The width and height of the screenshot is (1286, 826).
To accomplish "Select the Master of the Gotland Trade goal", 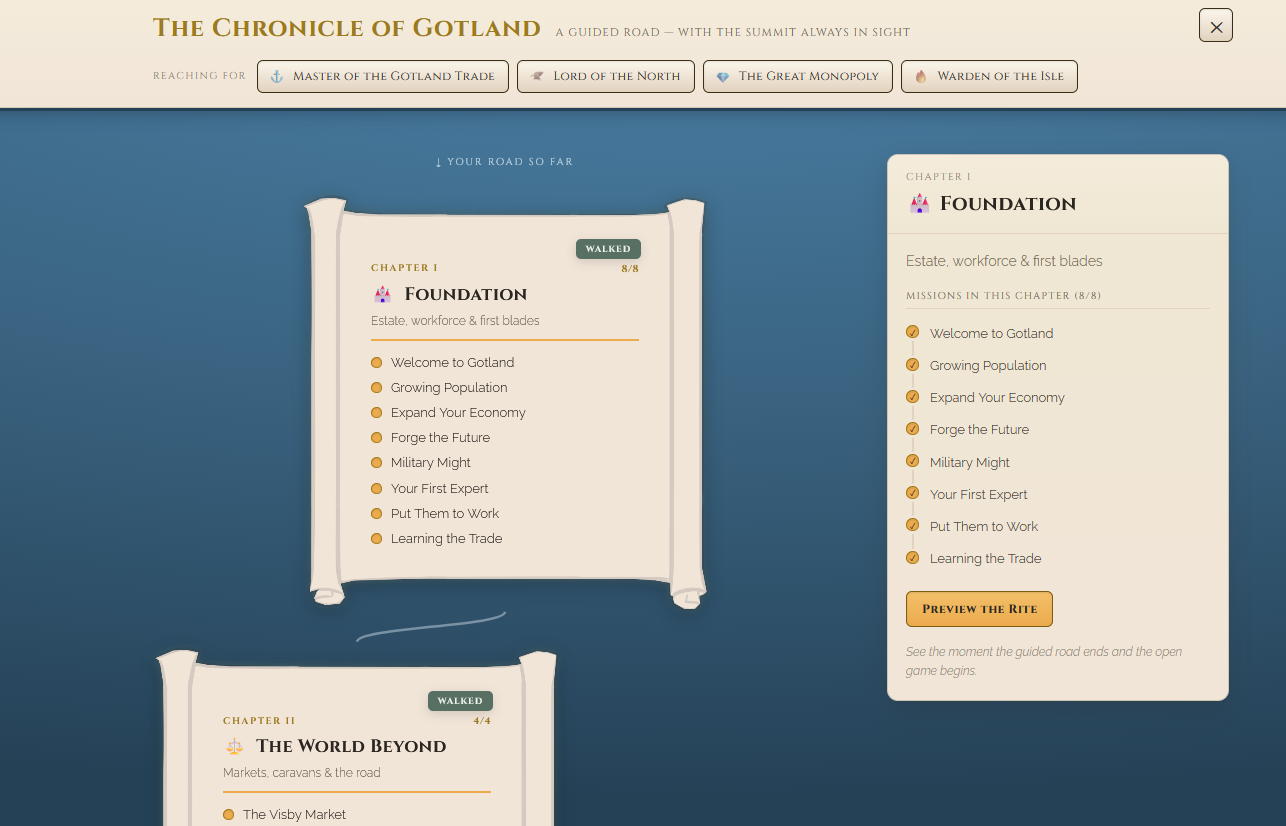I will tap(383, 76).
